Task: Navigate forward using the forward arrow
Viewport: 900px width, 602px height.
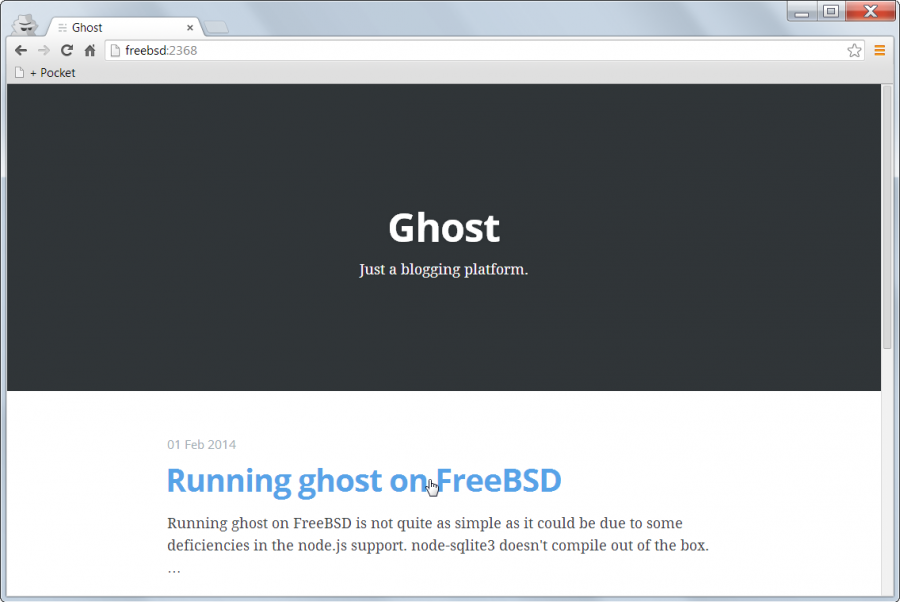Action: tap(43, 50)
